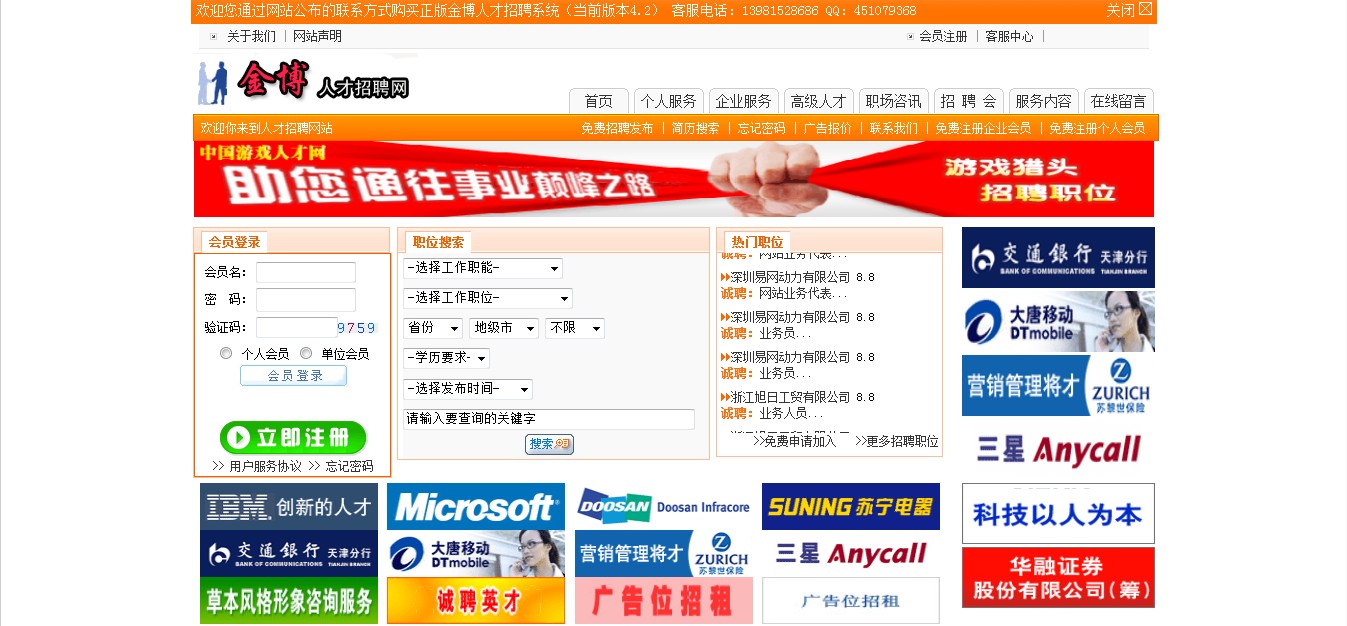The width and height of the screenshot is (1347, 626).
Task: Expand the 学历要求 dropdown
Action: 446,358
